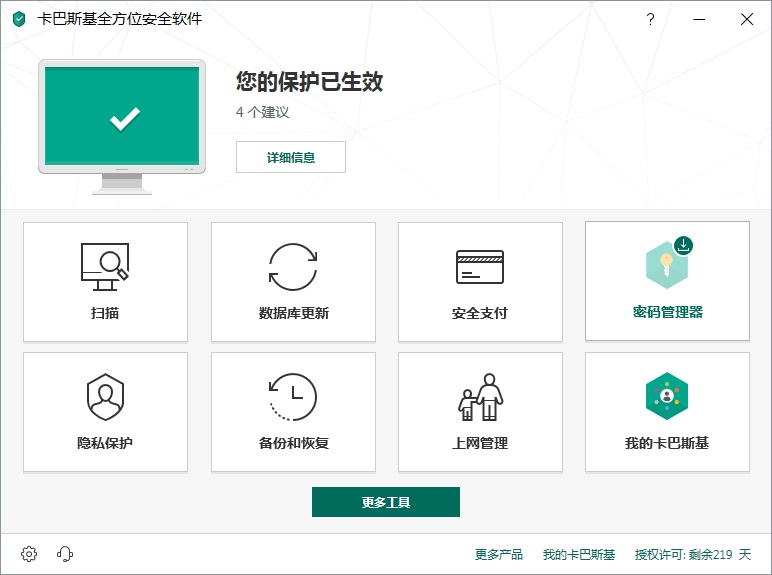Image resolution: width=772 pixels, height=575 pixels.
Task: Click the My Kaspersky green hexagon icon
Action: point(667,396)
